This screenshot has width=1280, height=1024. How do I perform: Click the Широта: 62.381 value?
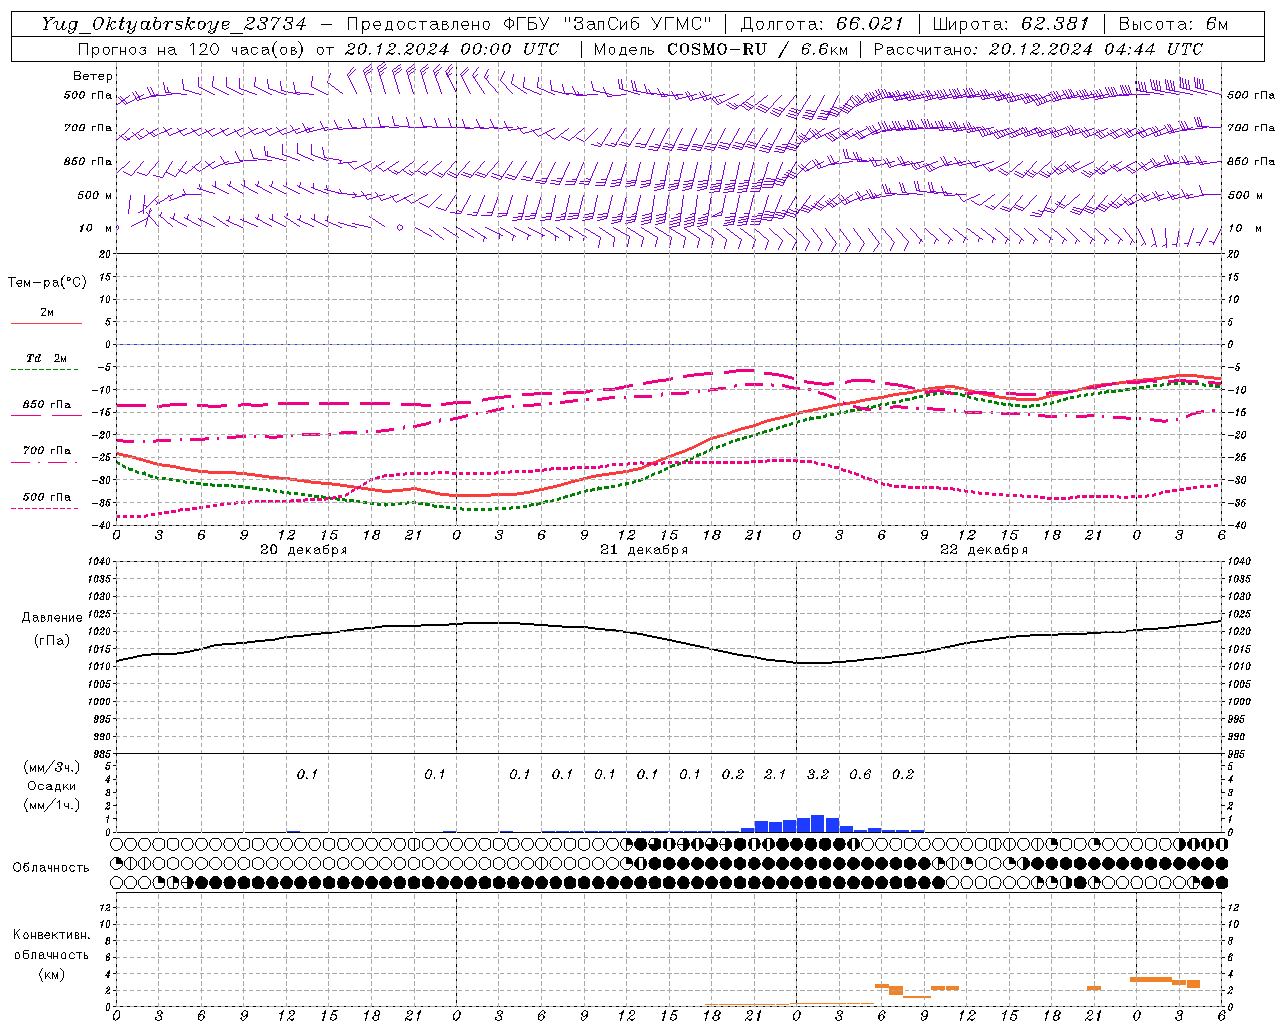click(1011, 24)
